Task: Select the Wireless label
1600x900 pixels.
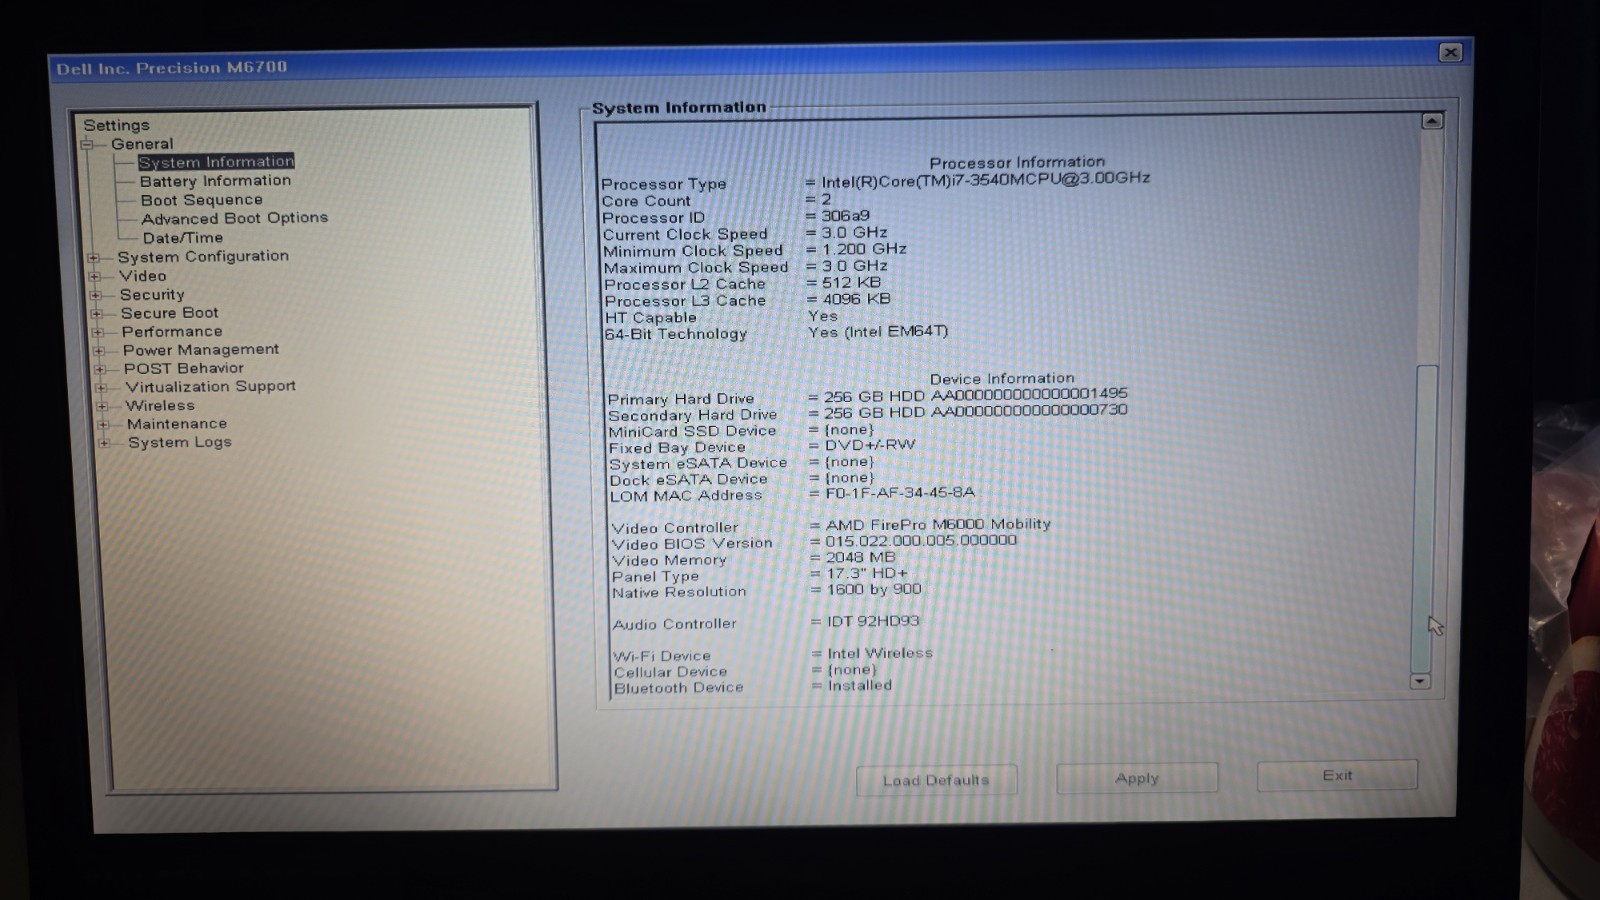Action: click(160, 405)
